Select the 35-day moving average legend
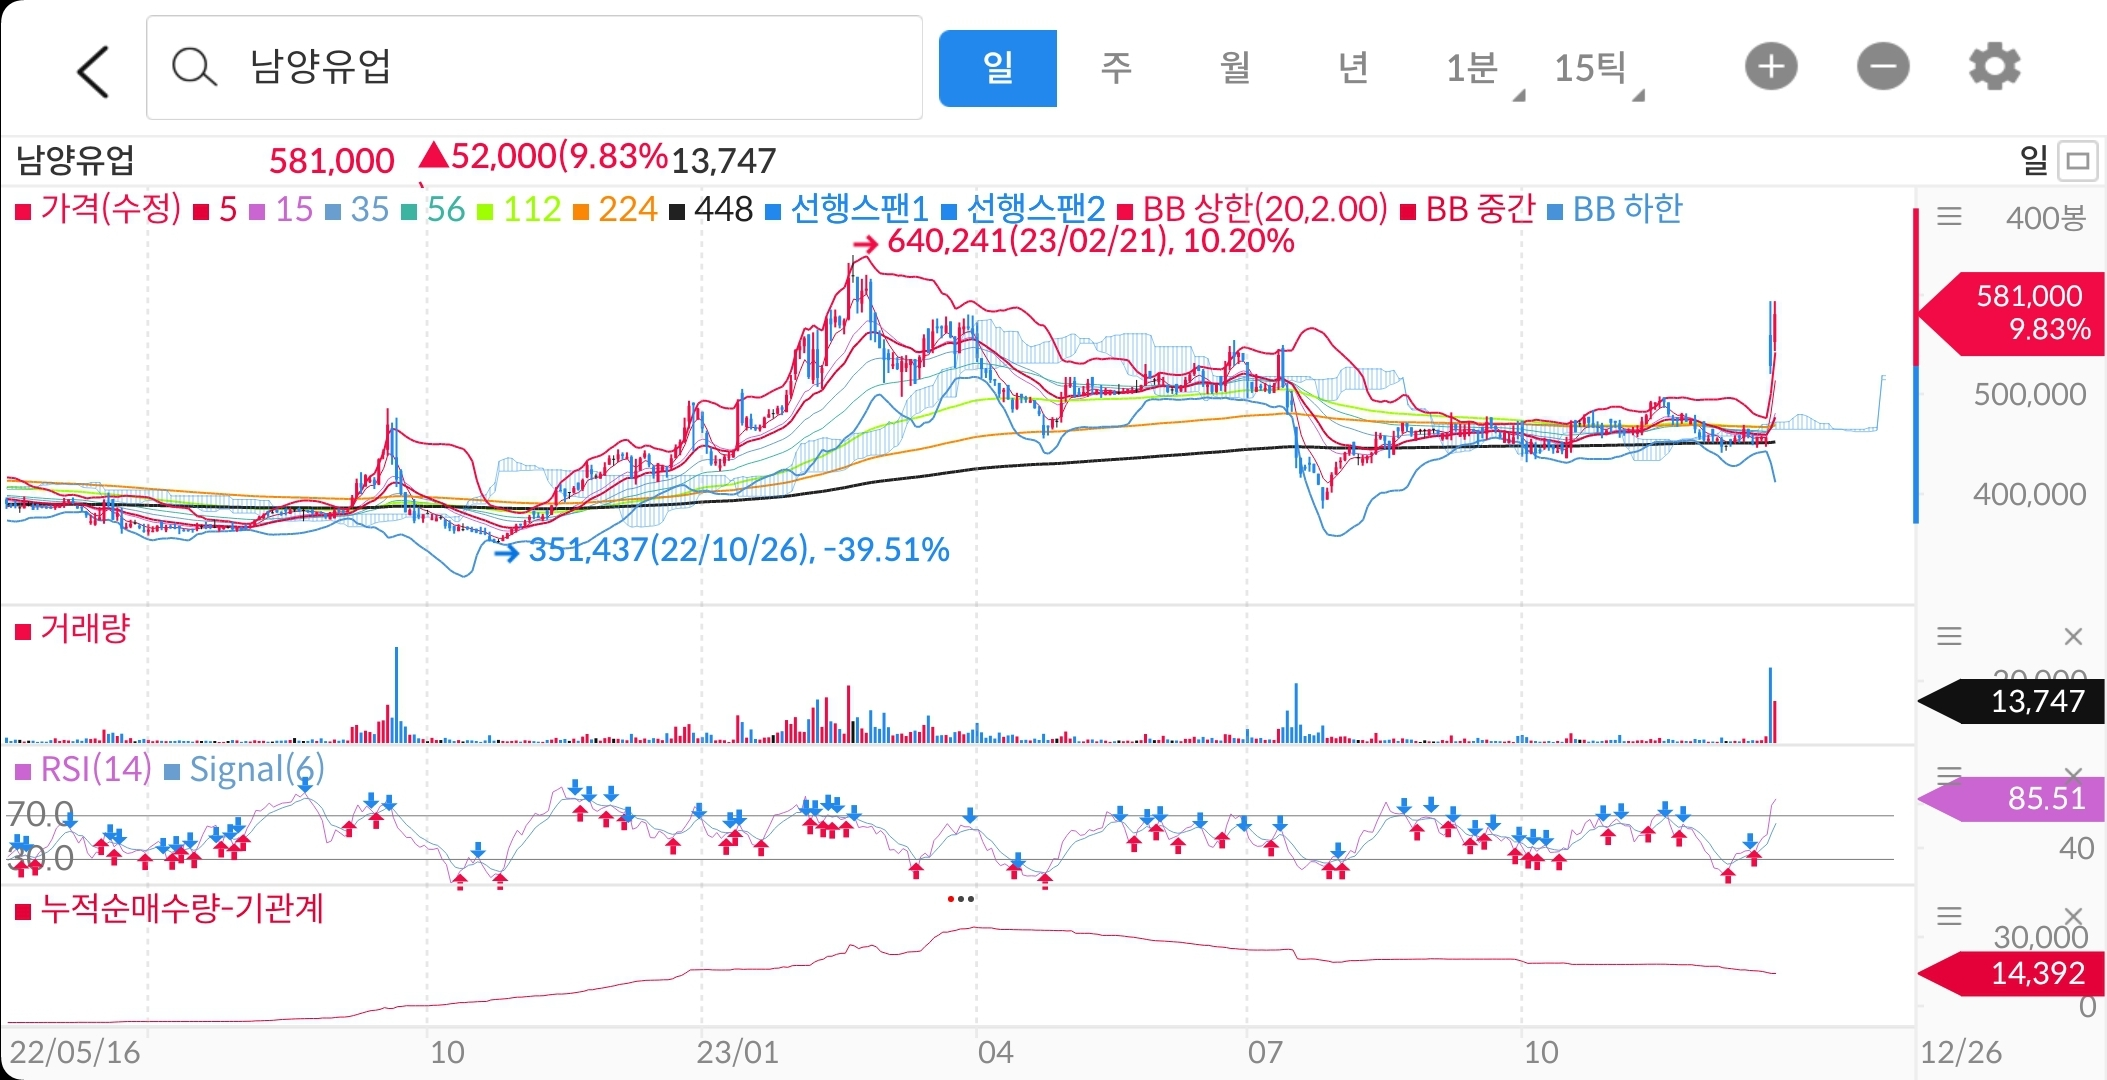 pos(357,209)
